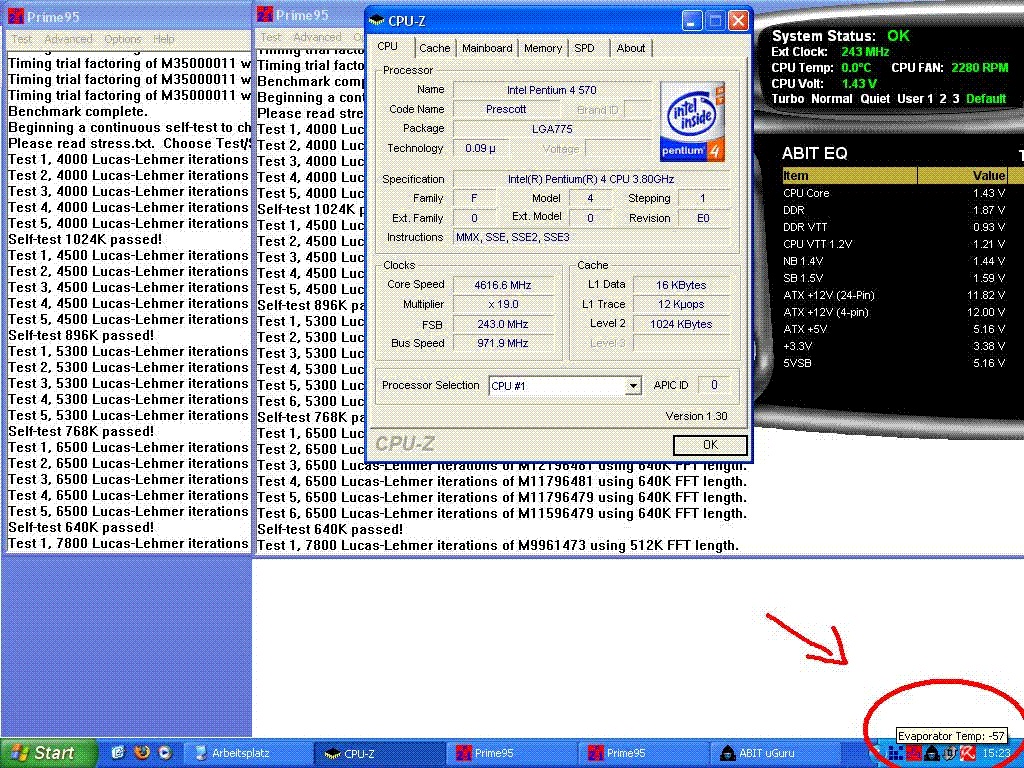Open Help menu in left Prime95 window
1024x768 pixels.
[x=163, y=39]
